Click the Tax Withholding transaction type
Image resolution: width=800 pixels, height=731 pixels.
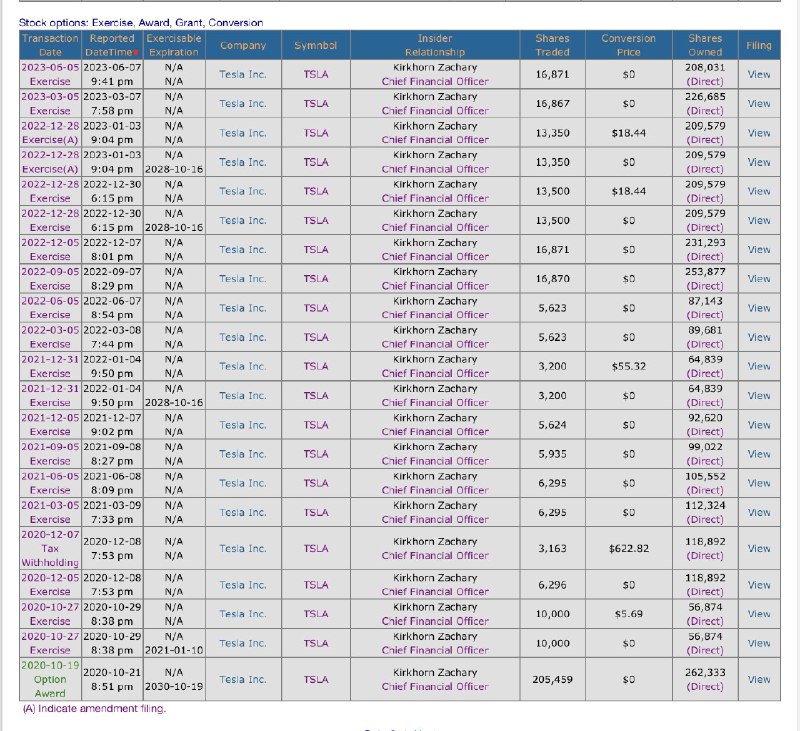(x=50, y=556)
